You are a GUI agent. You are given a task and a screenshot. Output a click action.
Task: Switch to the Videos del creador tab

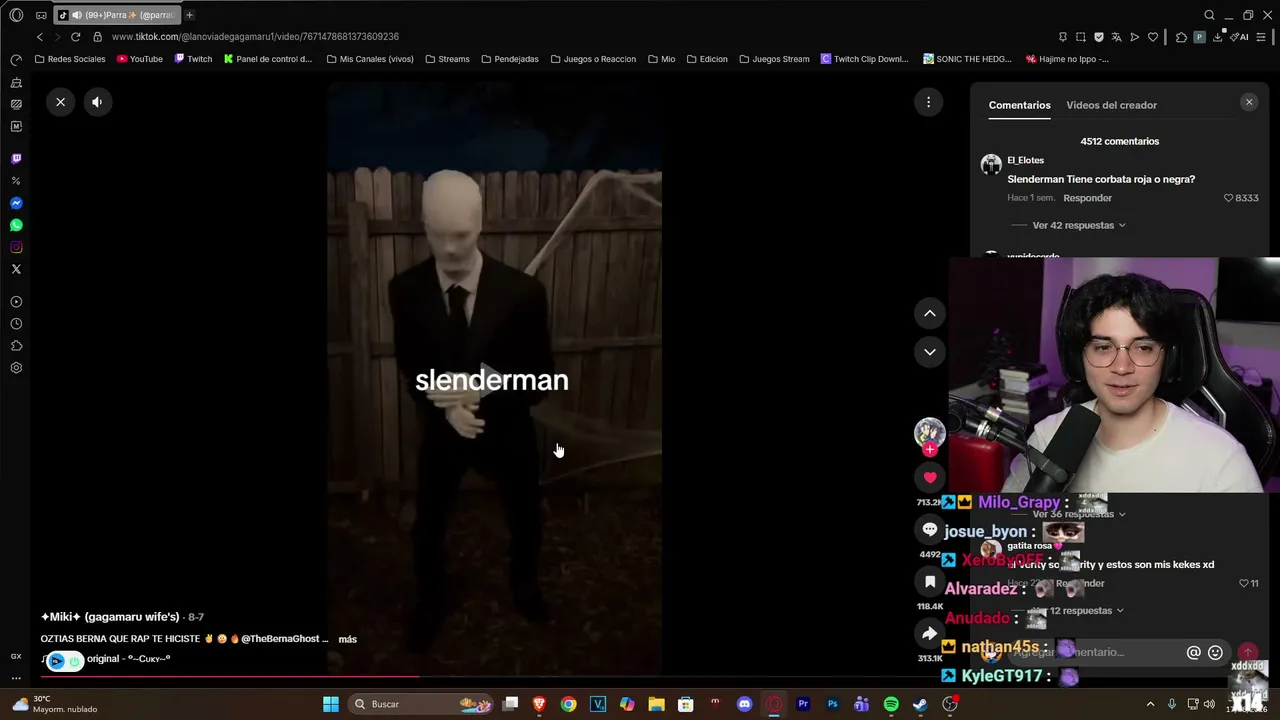pyautogui.click(x=1111, y=105)
